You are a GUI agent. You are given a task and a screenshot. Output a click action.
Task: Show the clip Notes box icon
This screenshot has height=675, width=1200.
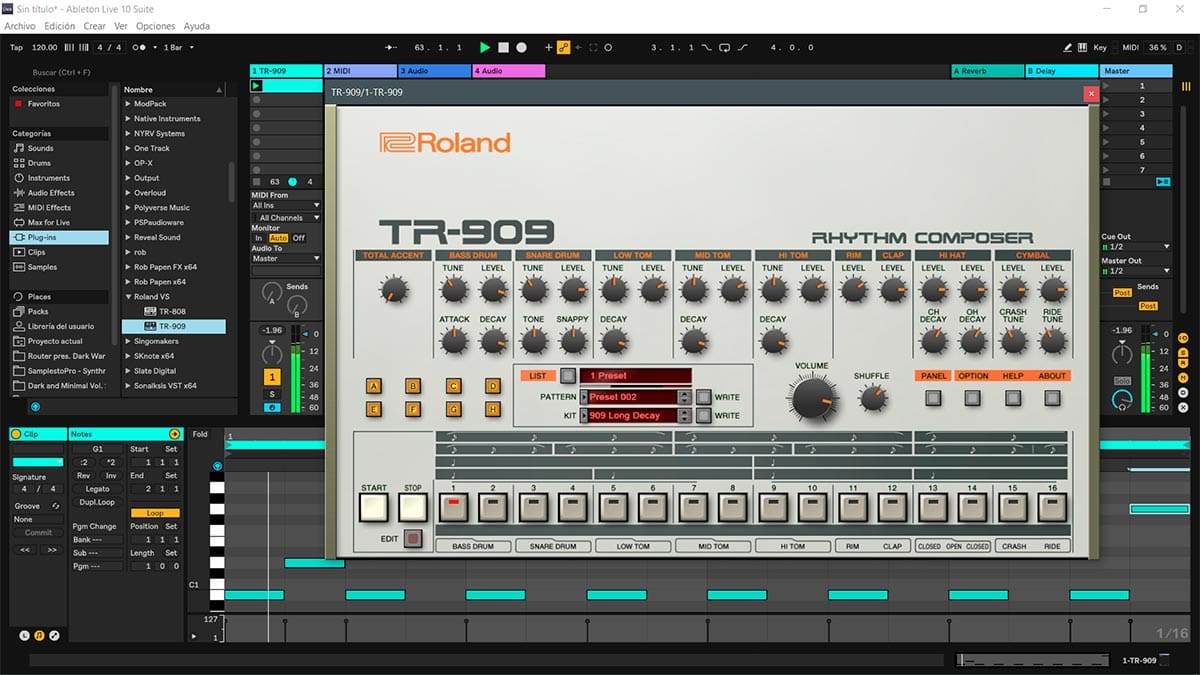click(x=40, y=635)
